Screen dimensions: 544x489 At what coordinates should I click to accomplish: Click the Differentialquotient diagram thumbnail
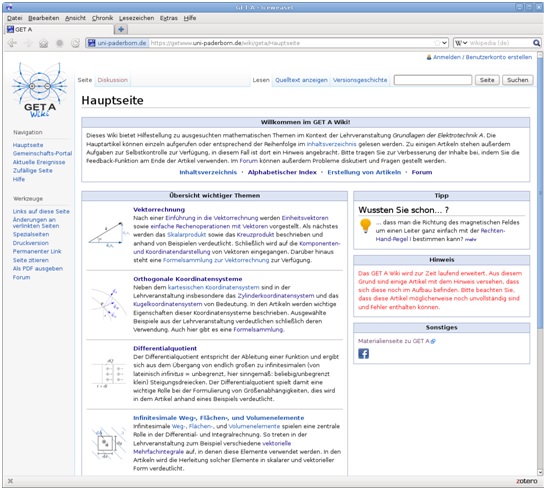[x=108, y=373]
